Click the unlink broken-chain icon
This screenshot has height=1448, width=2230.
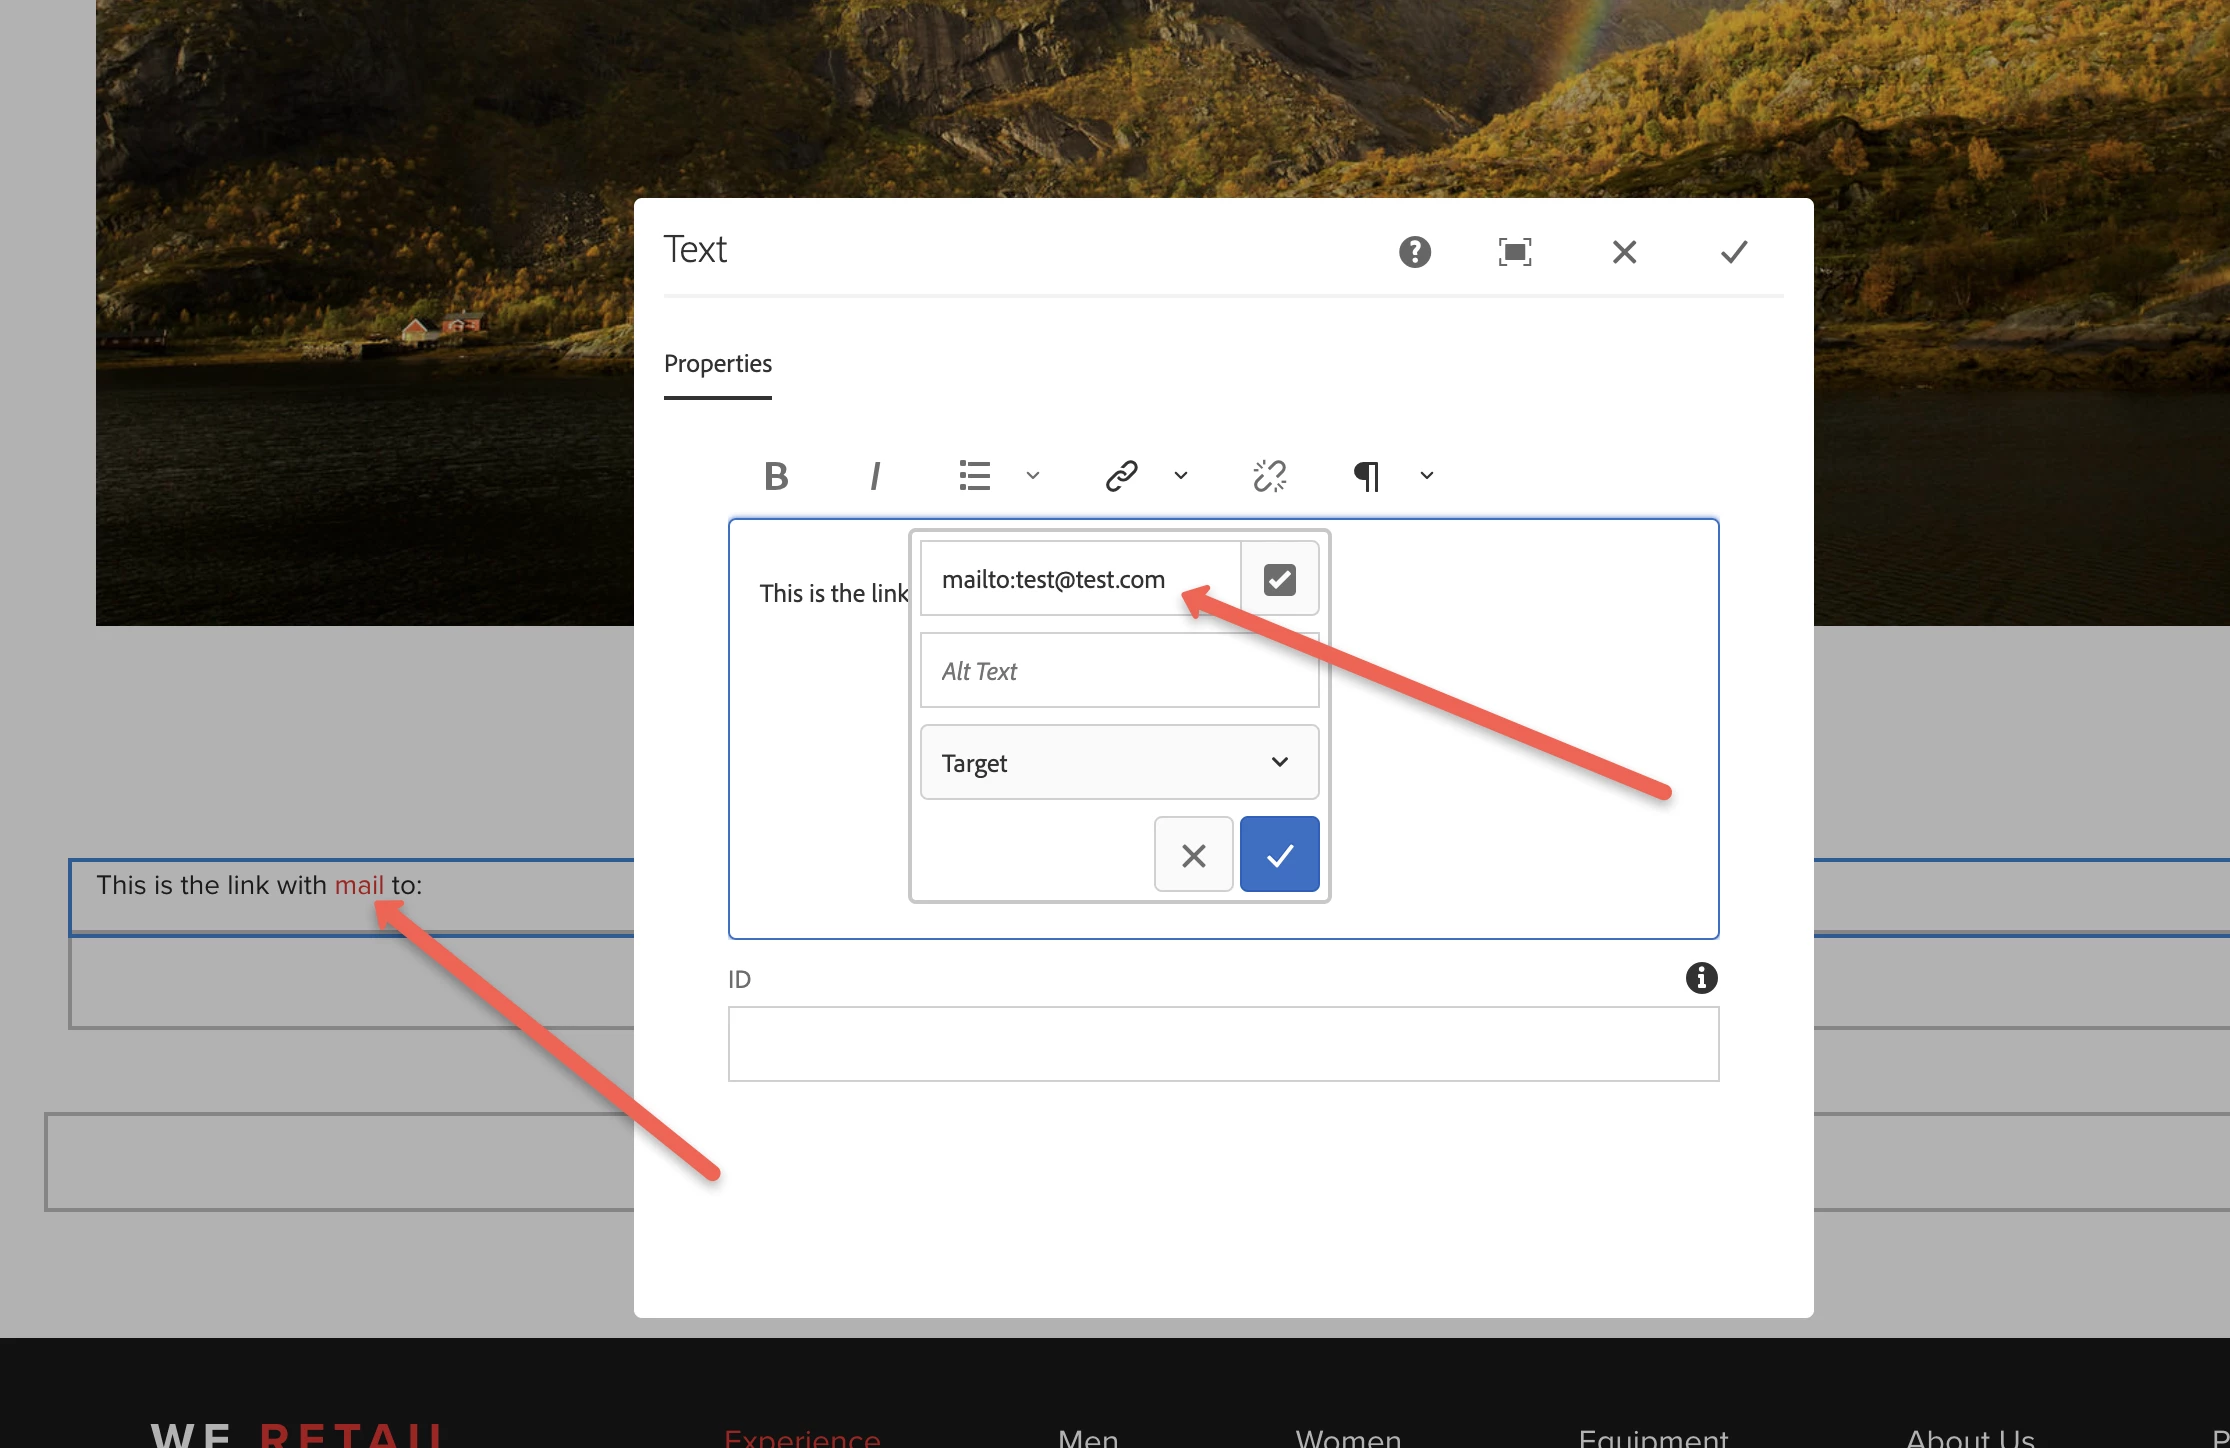[x=1269, y=476]
